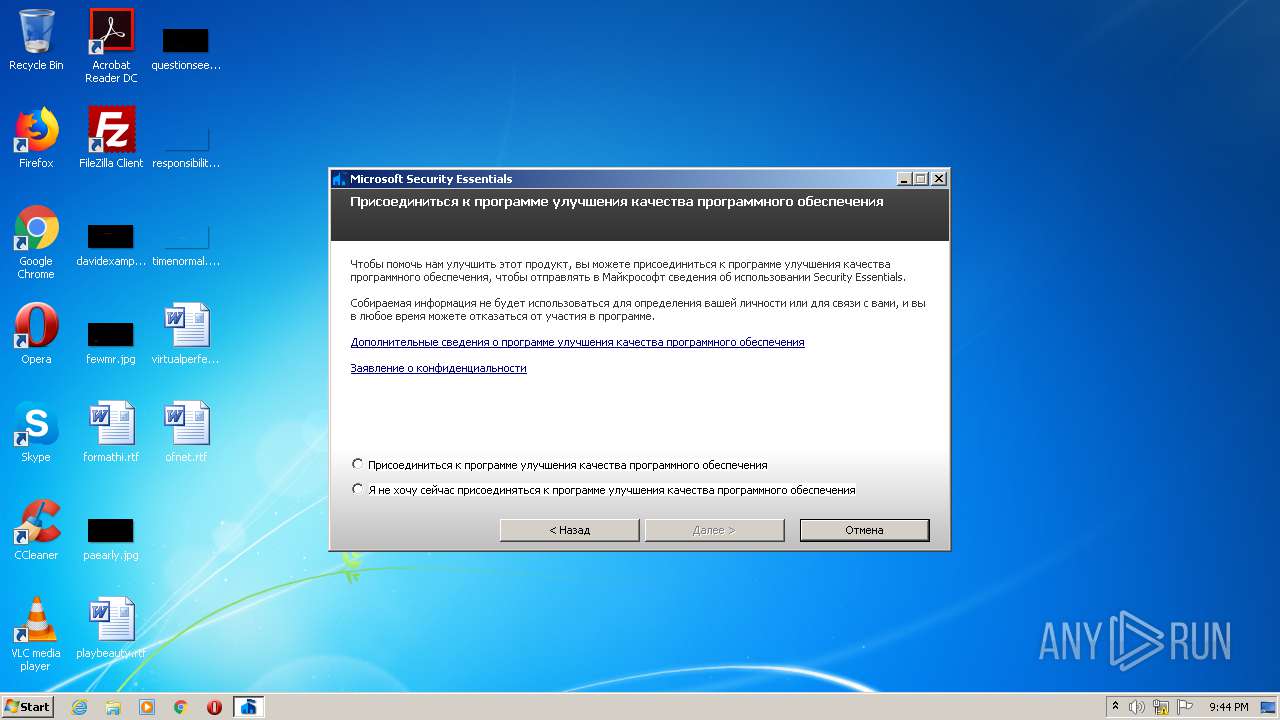Open the Action Center flag tray icon

[x=1185, y=707]
